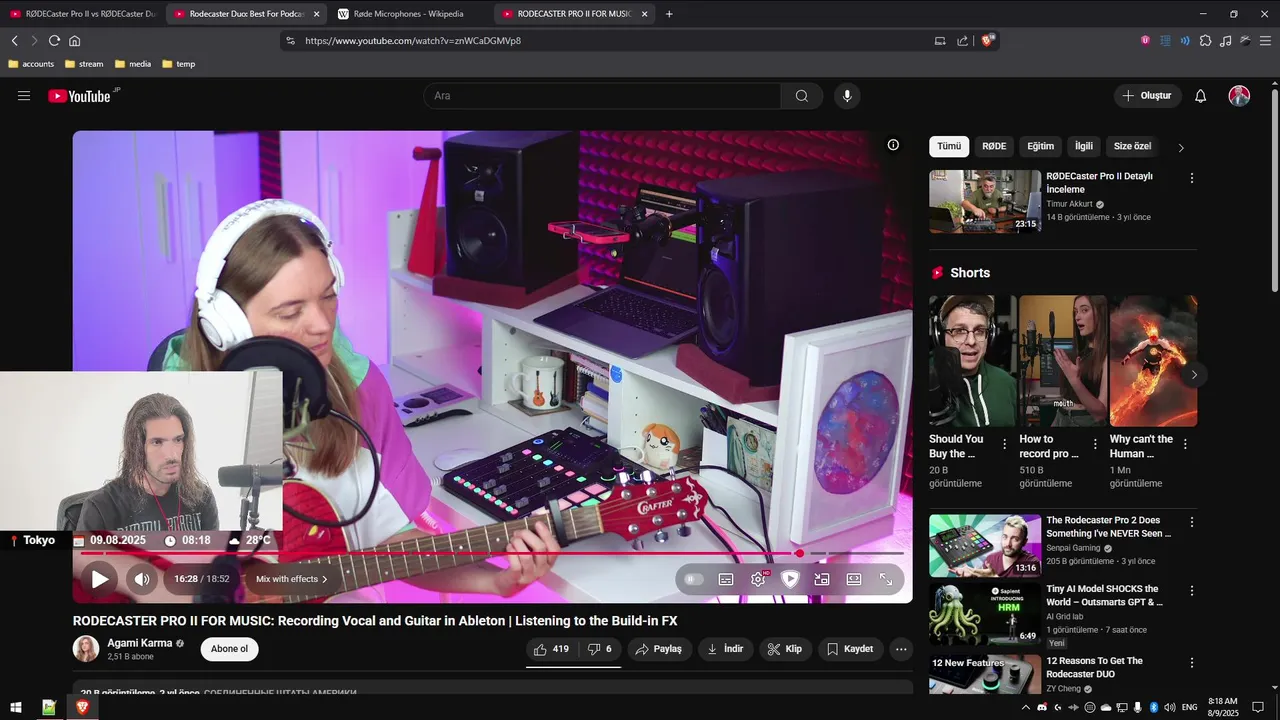Open options for 'RØDECaster Pro II Detaylı İnceleme'
The height and width of the screenshot is (720, 1280).
[1191, 178]
